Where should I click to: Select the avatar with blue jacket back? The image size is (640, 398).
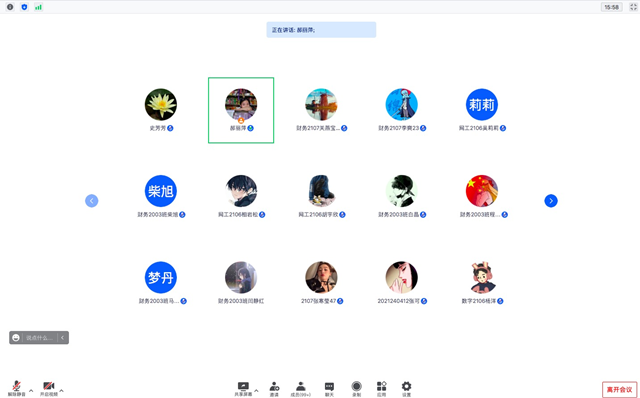[x=321, y=191]
